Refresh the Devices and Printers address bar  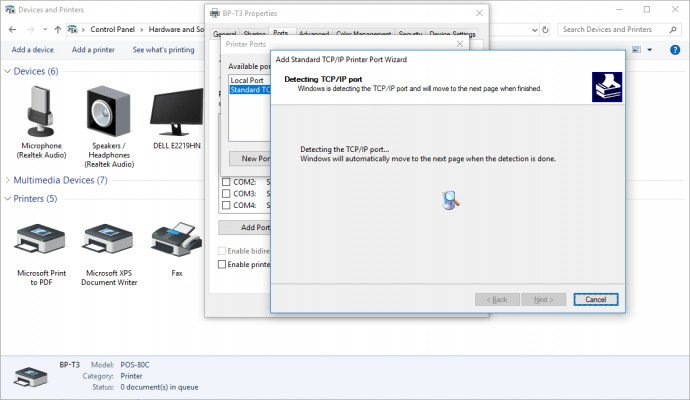coord(545,29)
